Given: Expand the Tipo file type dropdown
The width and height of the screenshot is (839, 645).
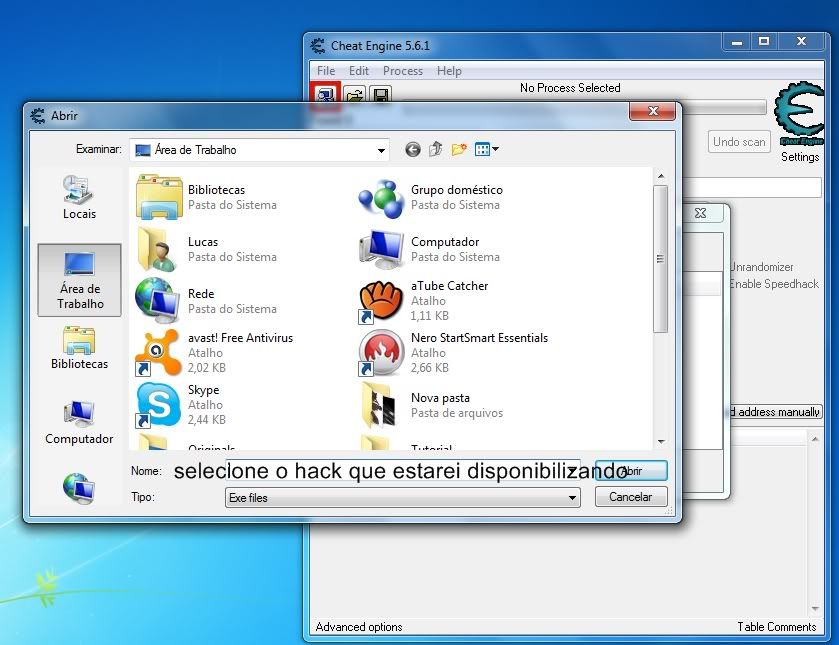Looking at the screenshot, I should (572, 498).
